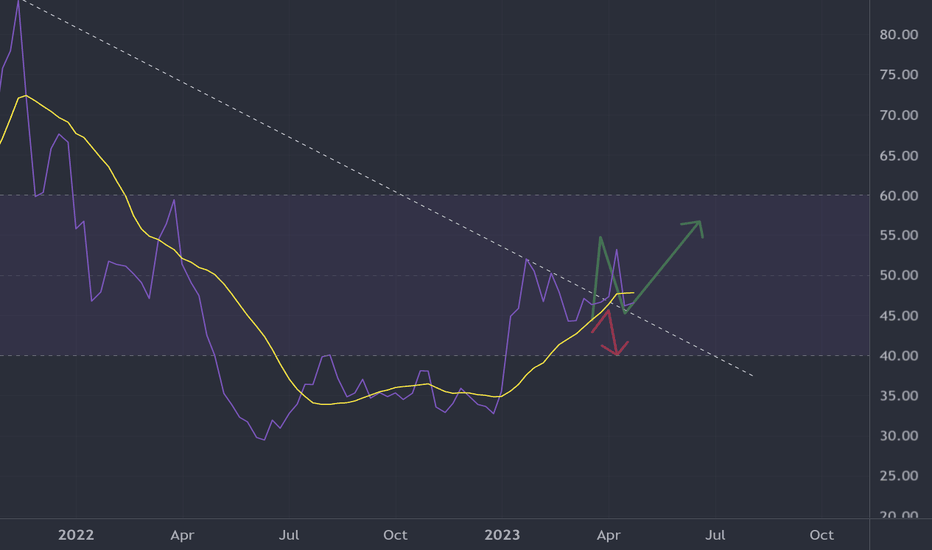Select the 80.00 price axis label
The width and height of the screenshot is (932, 550).
click(x=899, y=34)
